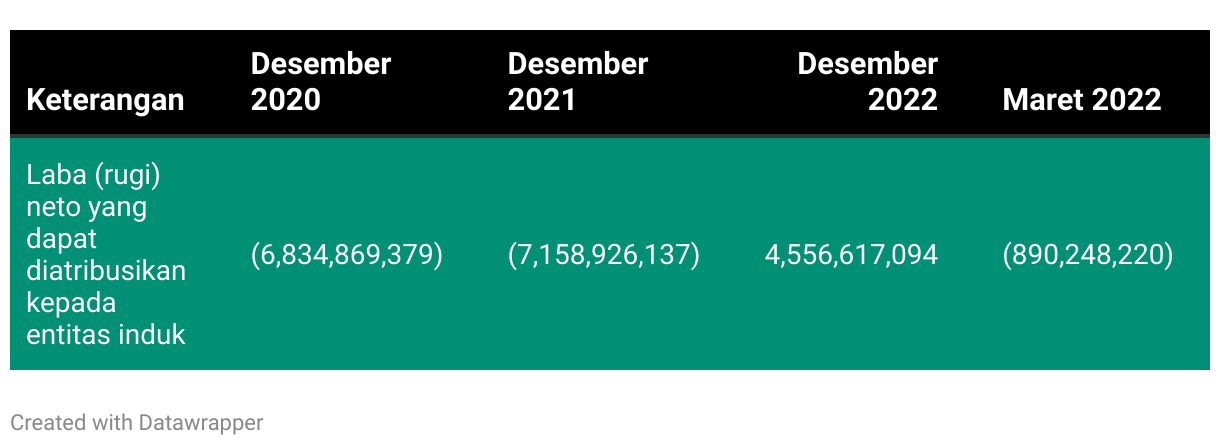
Task: Click the (7,158,926,137) value cell
Action: pyautogui.click(x=604, y=255)
